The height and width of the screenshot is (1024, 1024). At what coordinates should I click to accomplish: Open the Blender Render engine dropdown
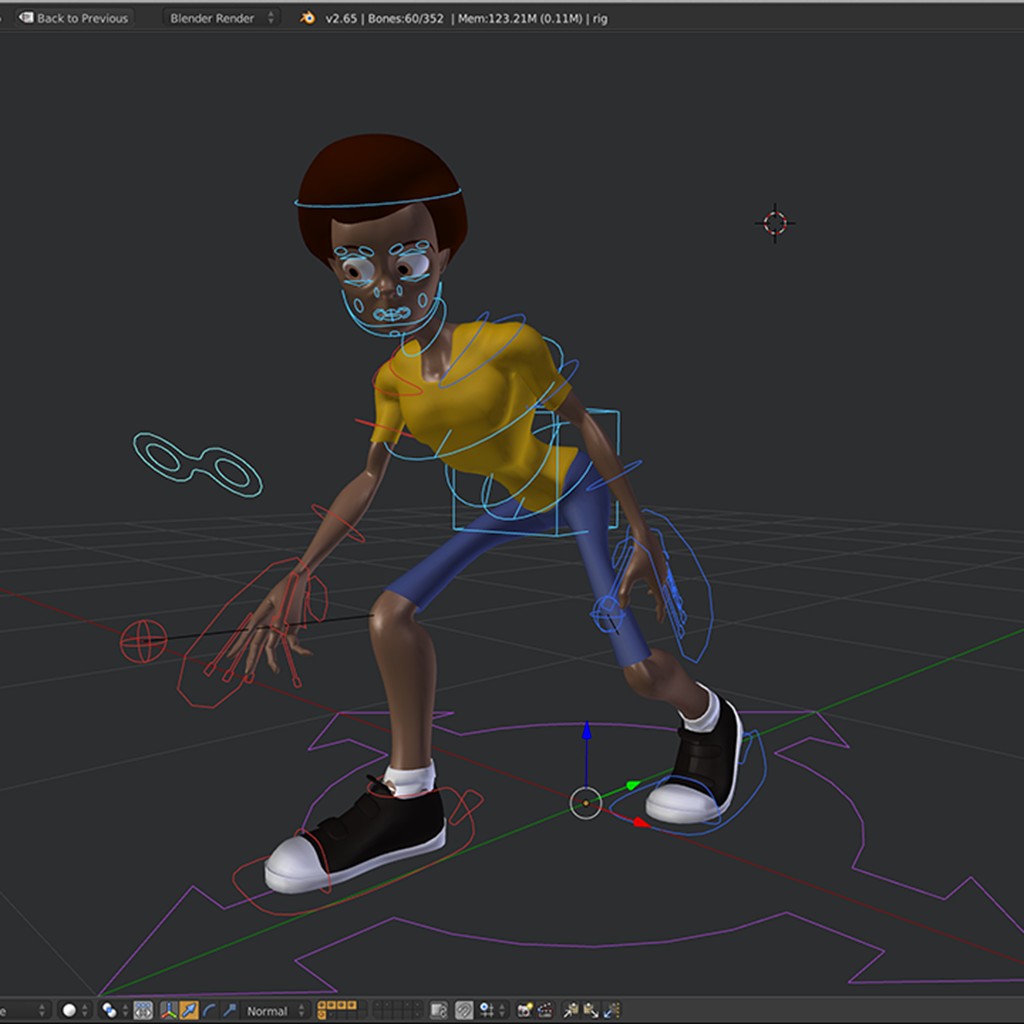(x=219, y=17)
